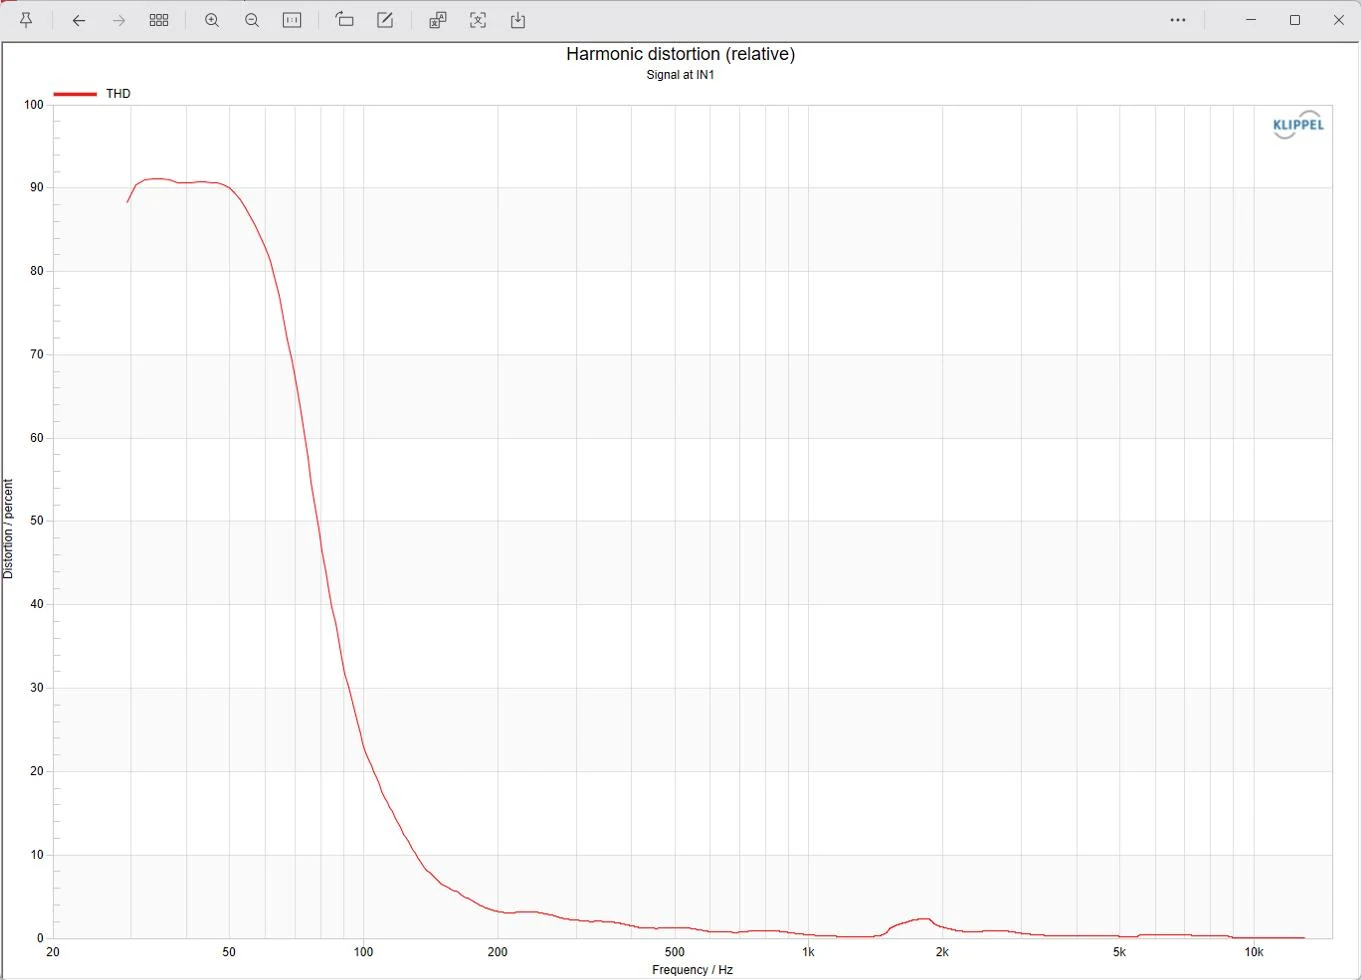The height and width of the screenshot is (980, 1361).
Task: Go back with the left arrow
Action: pos(79,20)
